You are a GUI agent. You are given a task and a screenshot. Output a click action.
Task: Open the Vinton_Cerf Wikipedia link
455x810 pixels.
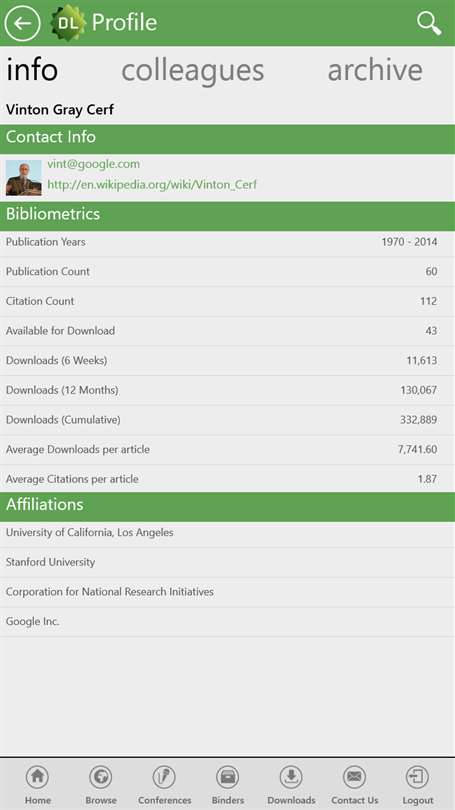pyautogui.click(x=152, y=184)
